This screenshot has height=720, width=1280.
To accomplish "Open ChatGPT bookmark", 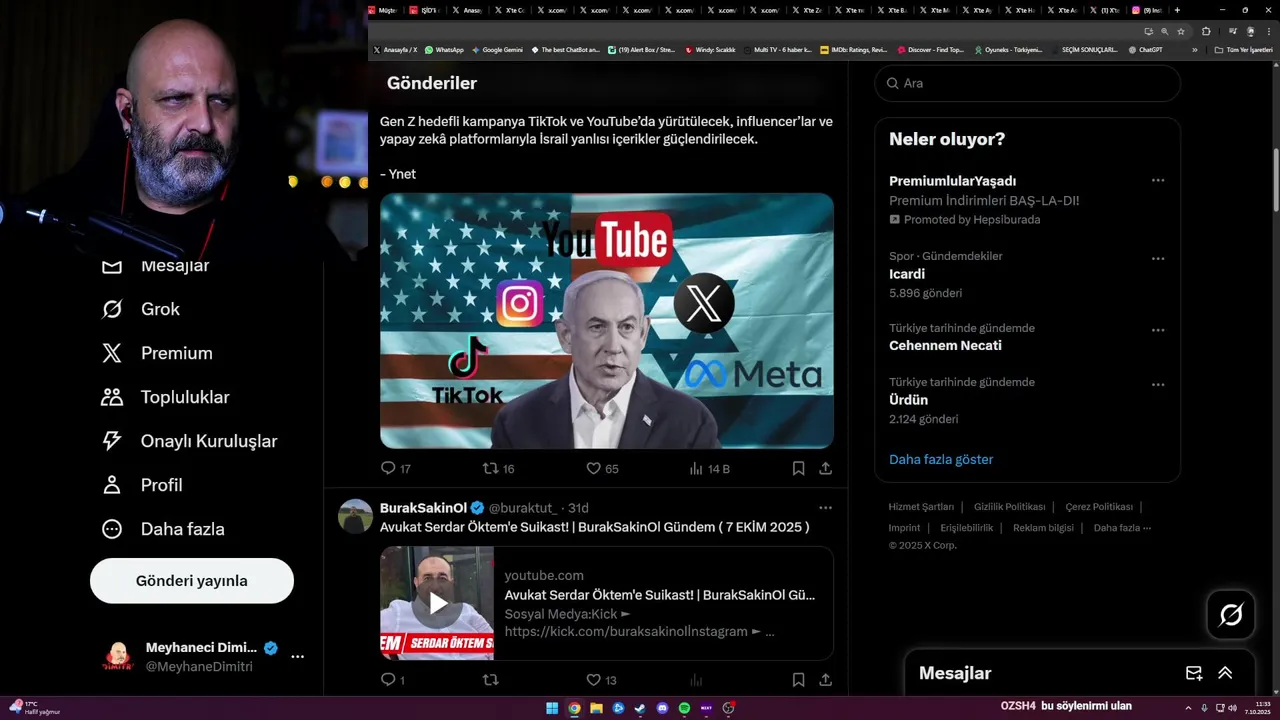I will click(x=1145, y=49).
